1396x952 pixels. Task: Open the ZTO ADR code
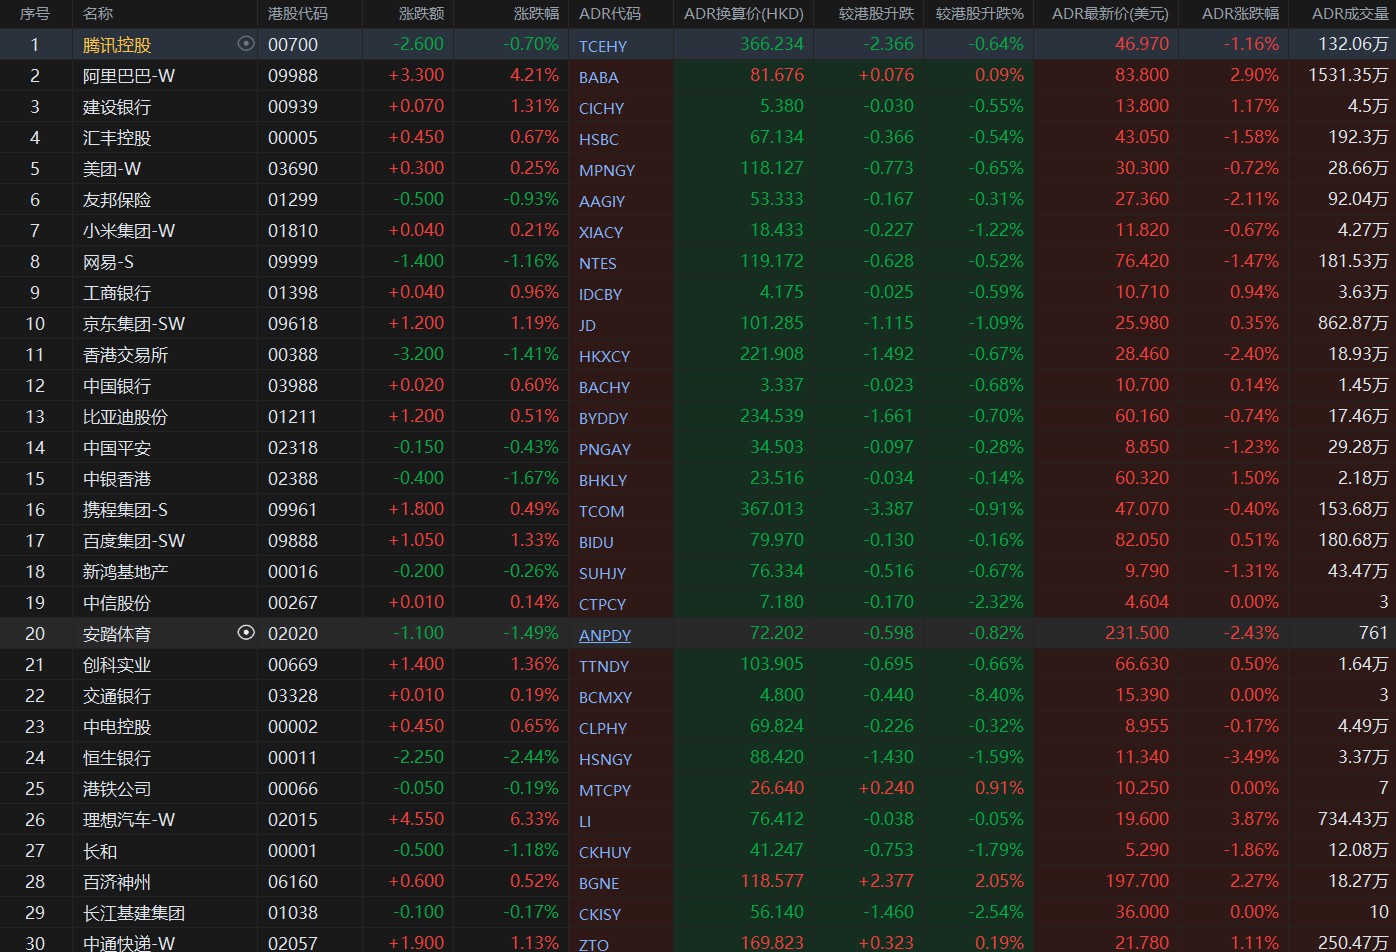(x=593, y=944)
